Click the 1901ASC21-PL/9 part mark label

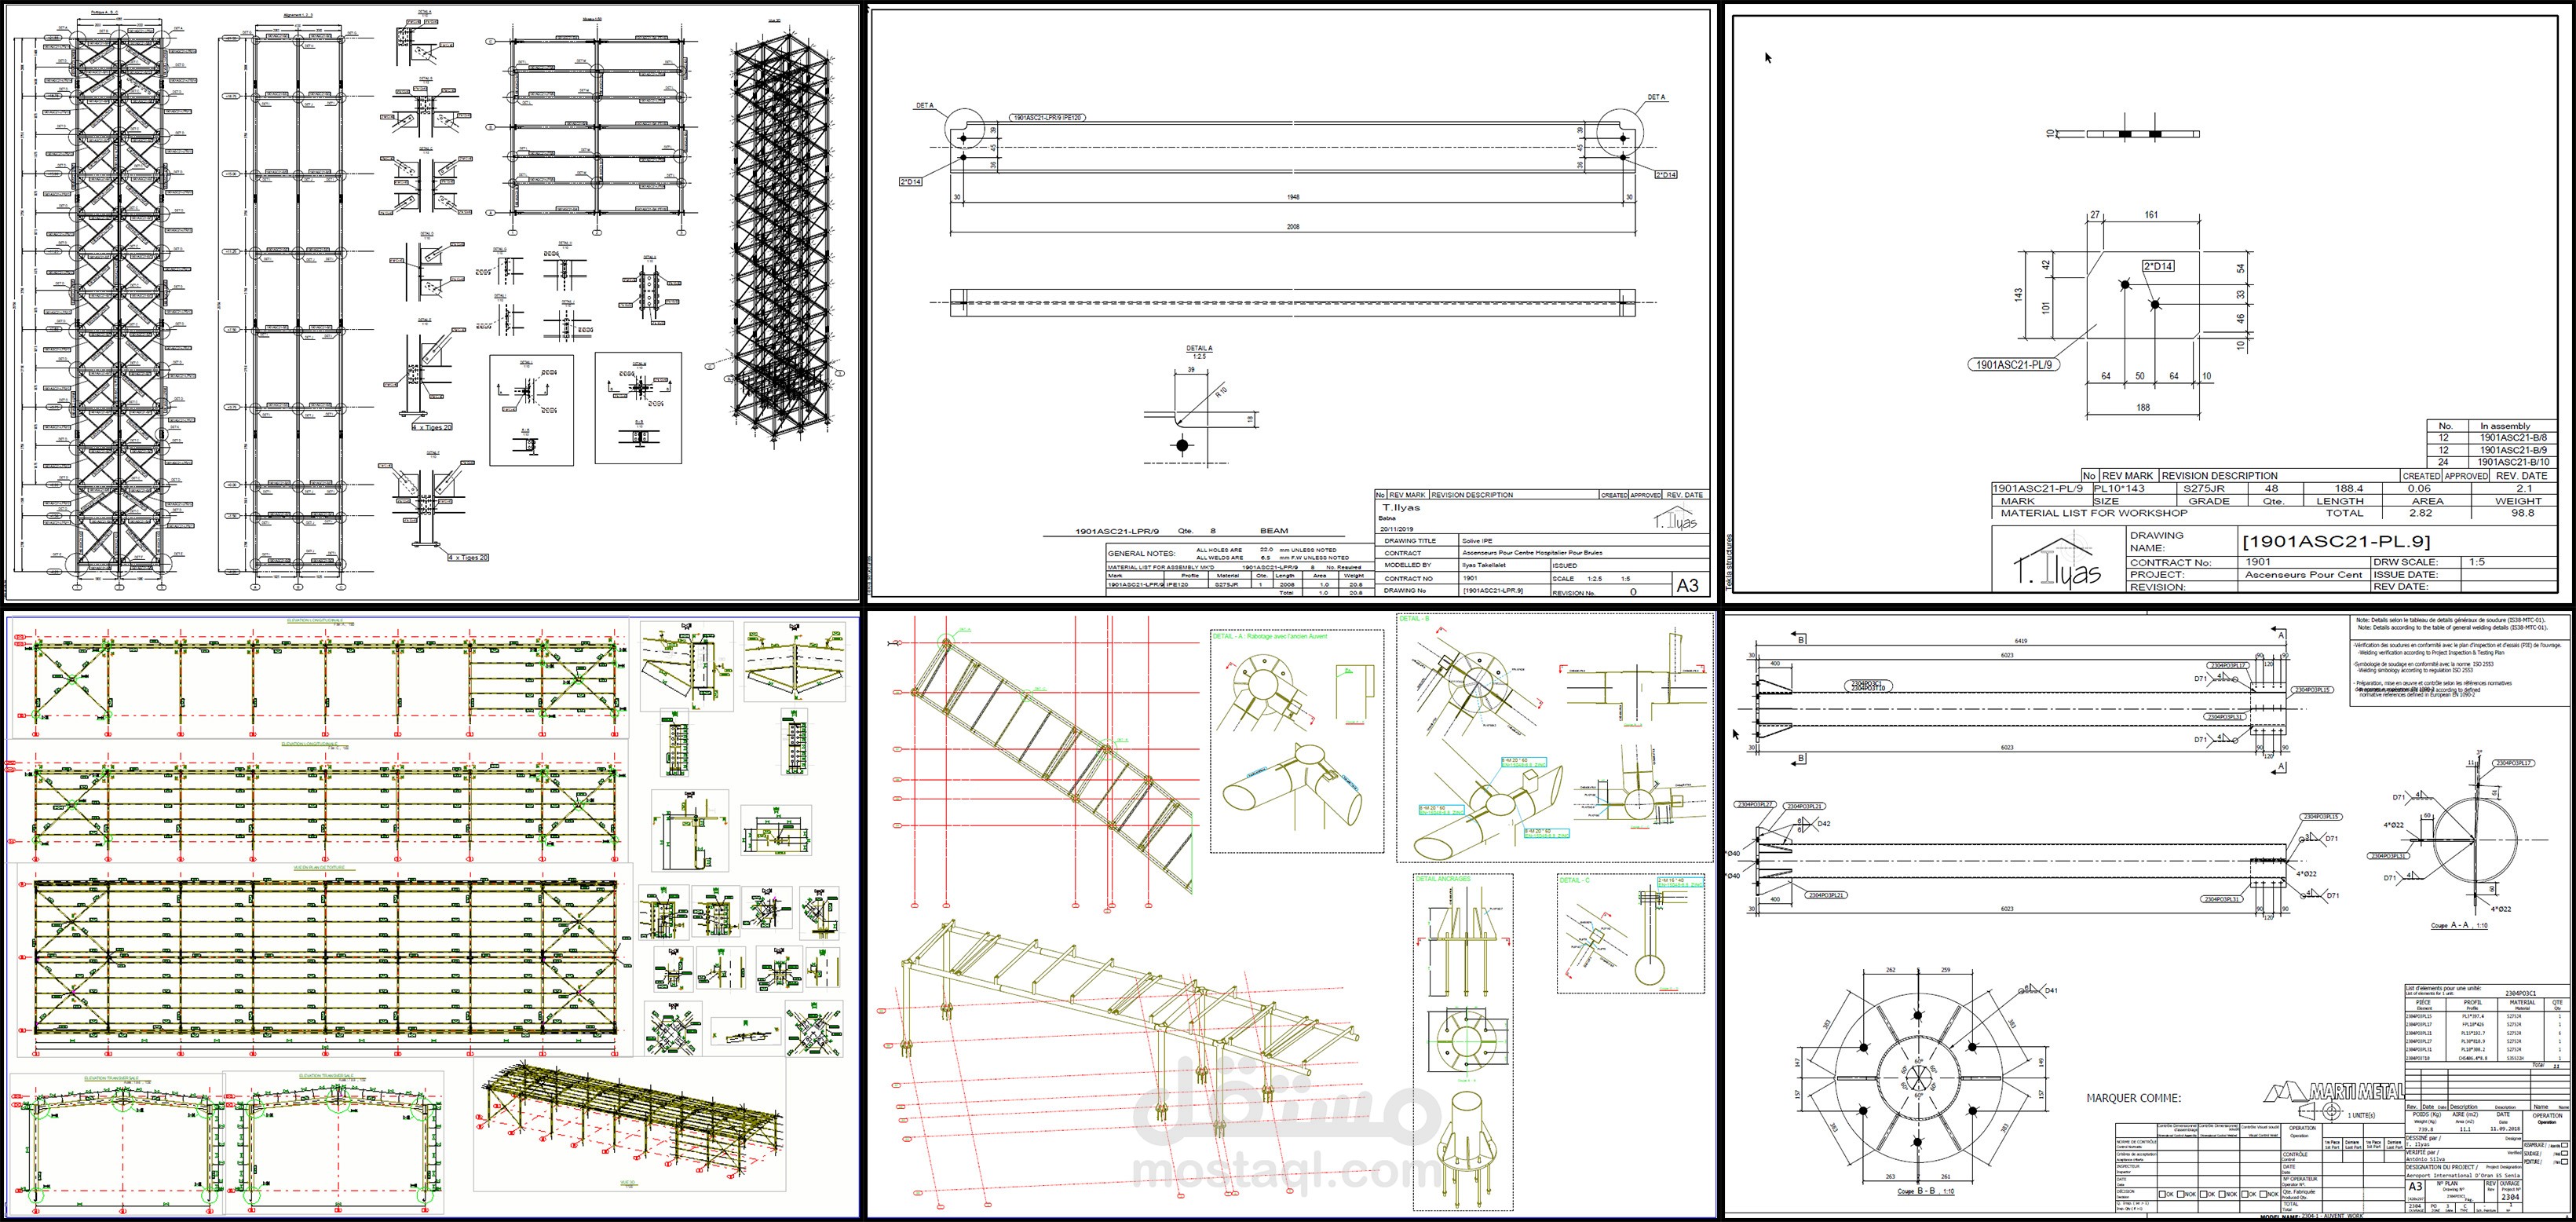tap(2014, 365)
